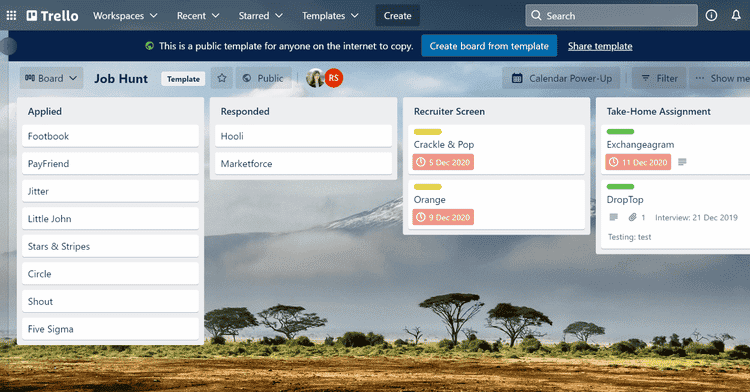Open the Public visibility button

(263, 78)
